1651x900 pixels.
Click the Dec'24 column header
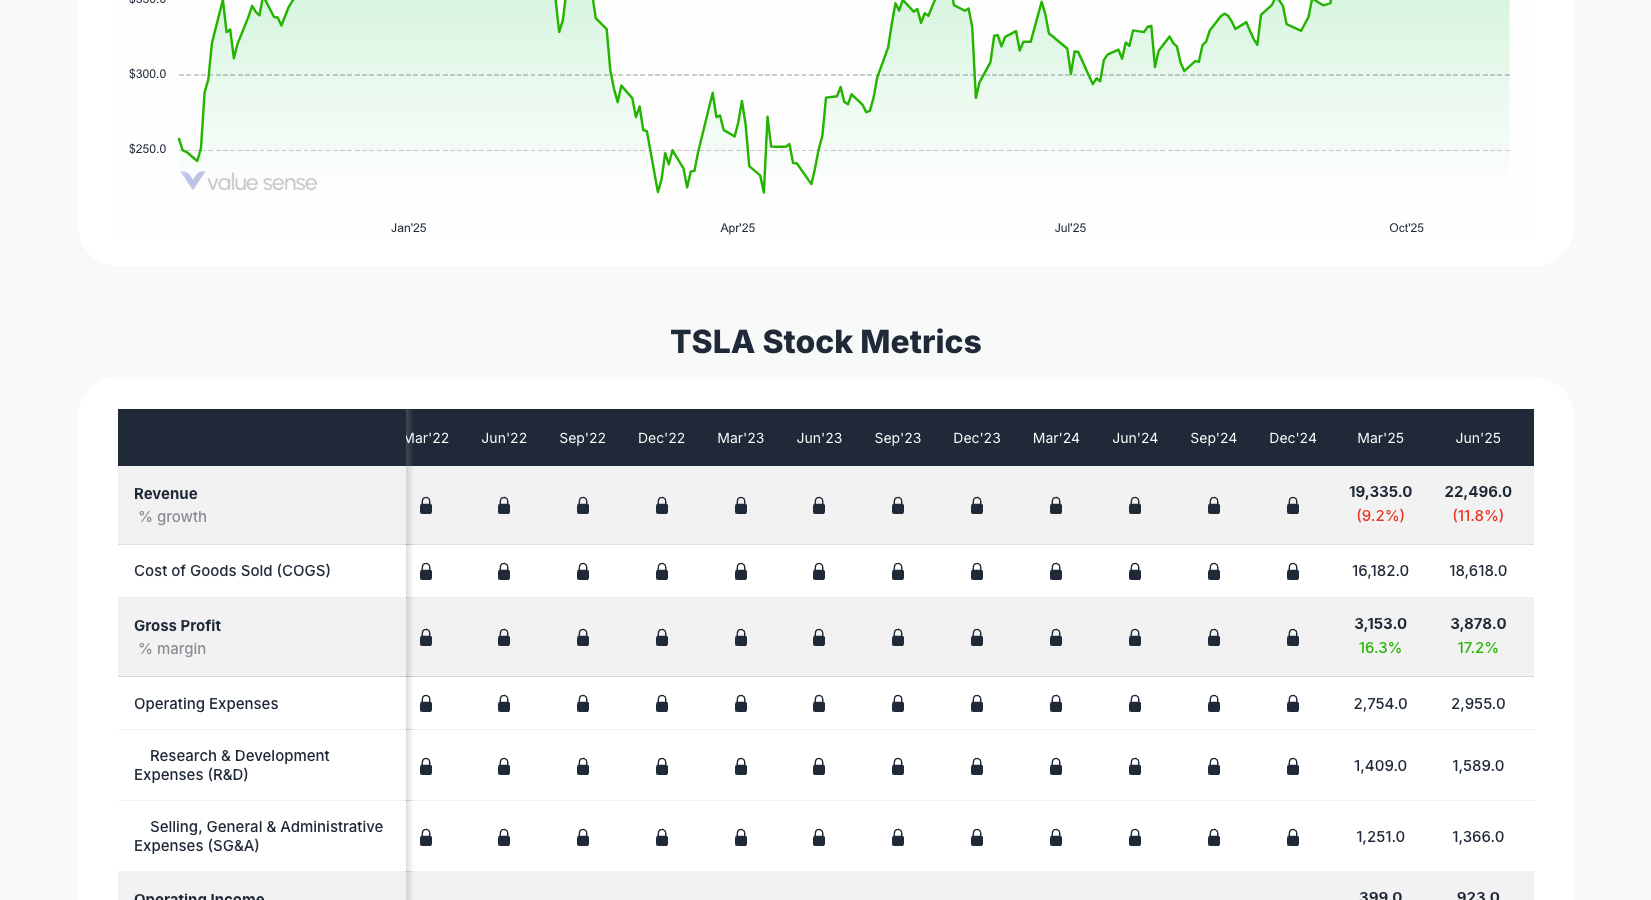(1293, 437)
